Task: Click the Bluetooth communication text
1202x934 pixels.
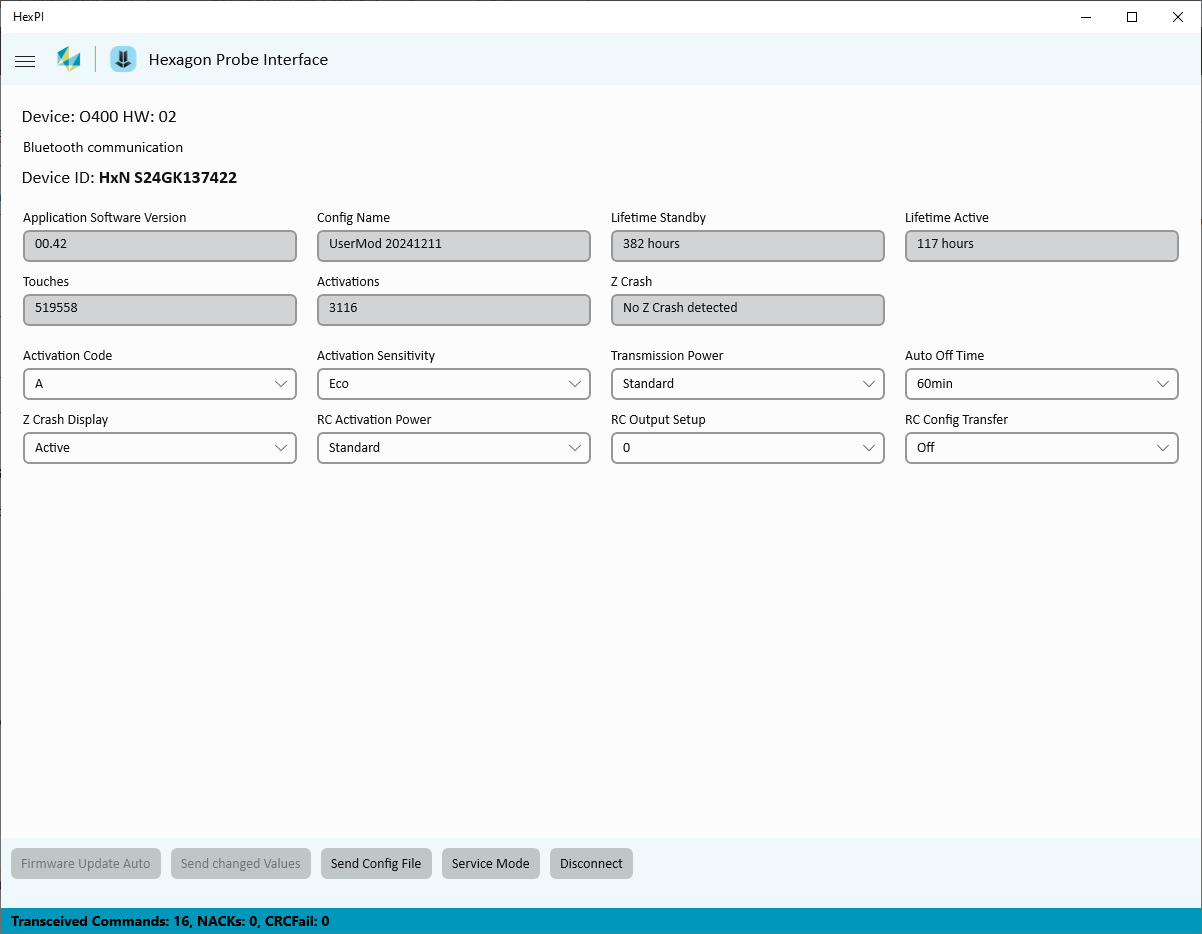Action: [103, 147]
